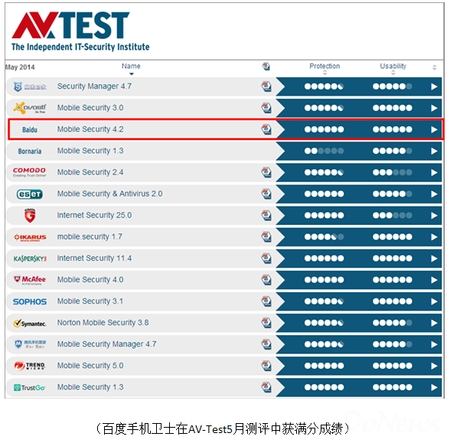
Task: Click the Bornaria brand name
Action: (x=30, y=151)
